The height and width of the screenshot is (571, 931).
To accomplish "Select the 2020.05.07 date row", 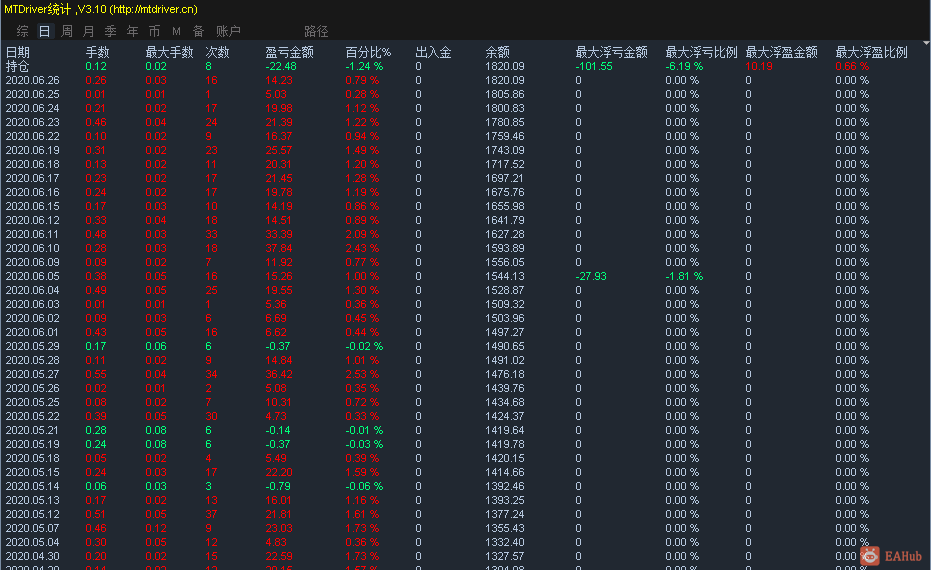I will click(x=33, y=528).
